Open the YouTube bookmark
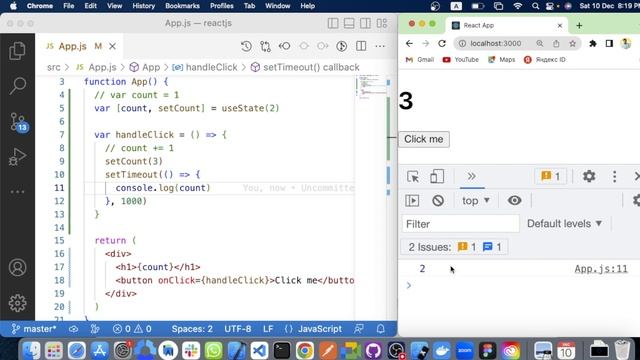The width and height of the screenshot is (640, 360). [x=460, y=60]
